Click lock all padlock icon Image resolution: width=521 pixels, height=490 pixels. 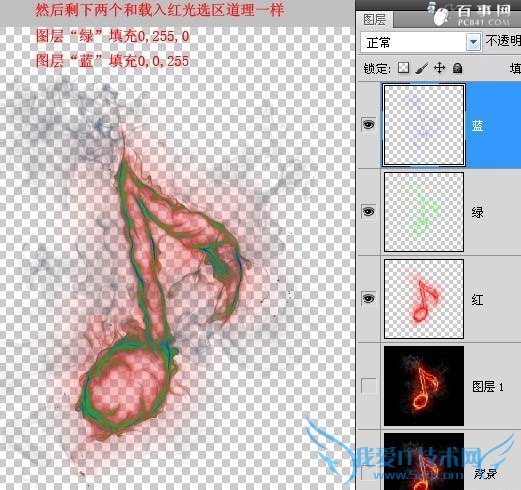458,68
